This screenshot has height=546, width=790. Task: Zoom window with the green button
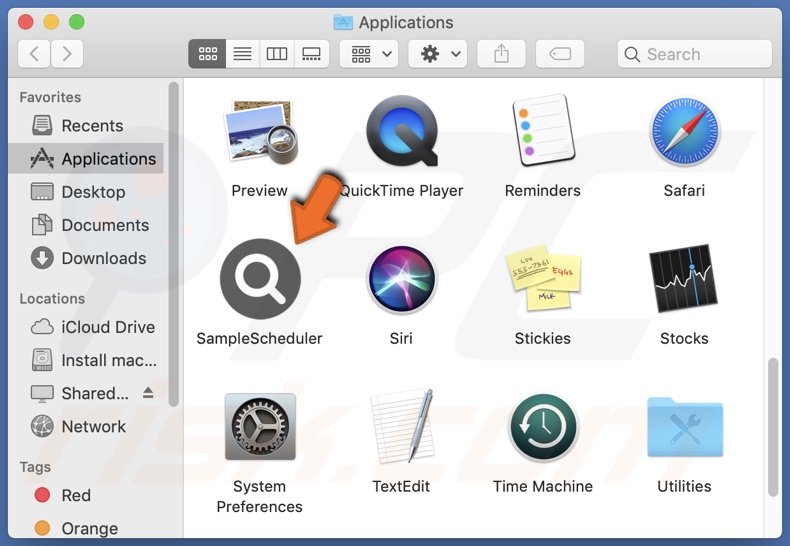77,22
